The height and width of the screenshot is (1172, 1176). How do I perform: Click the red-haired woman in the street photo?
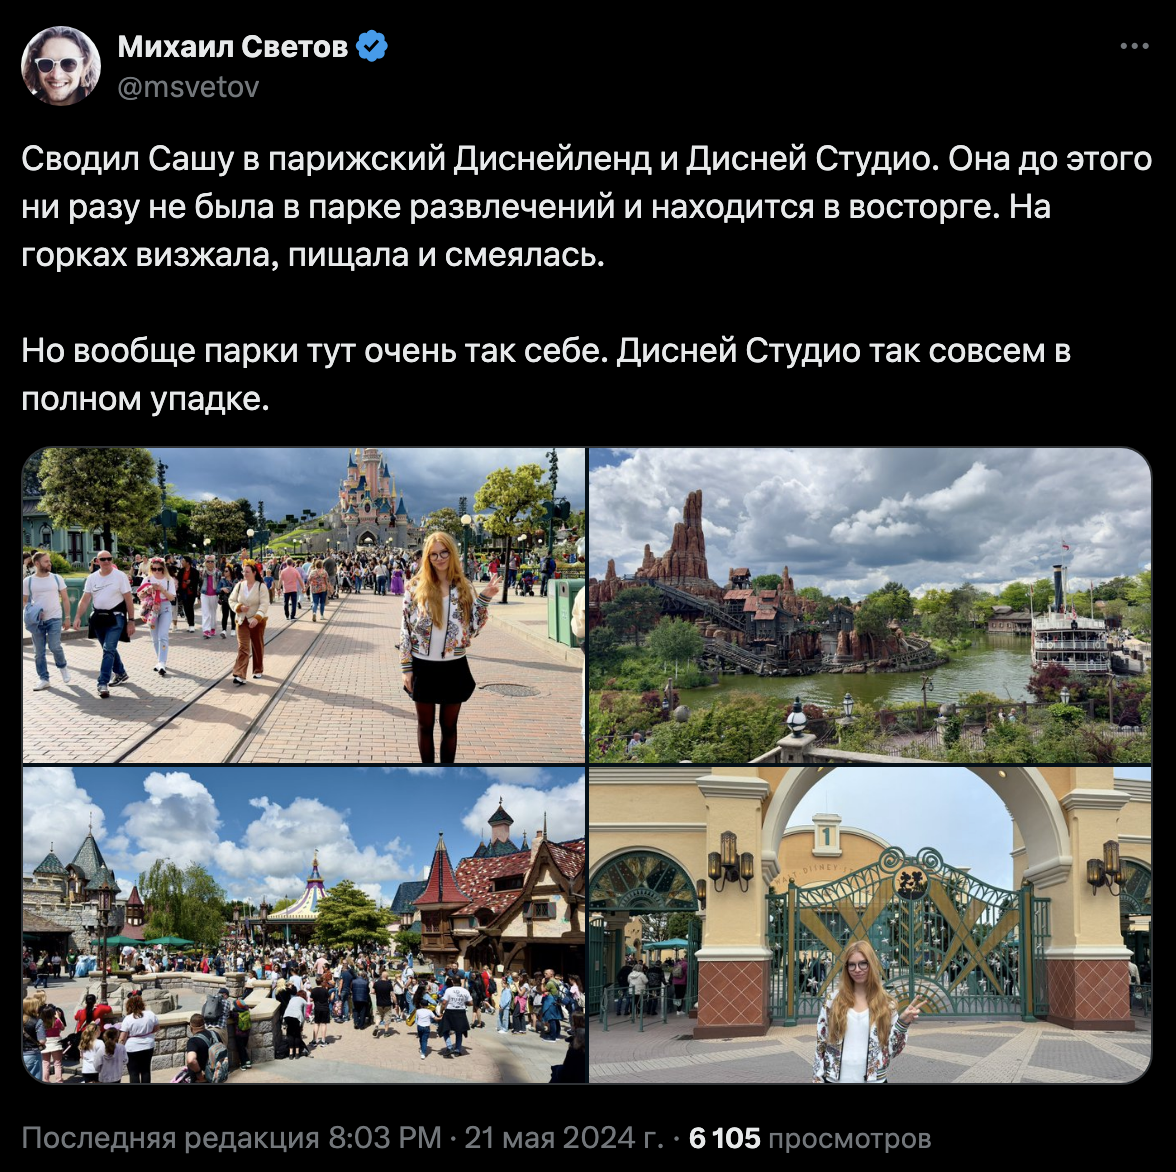(442, 645)
